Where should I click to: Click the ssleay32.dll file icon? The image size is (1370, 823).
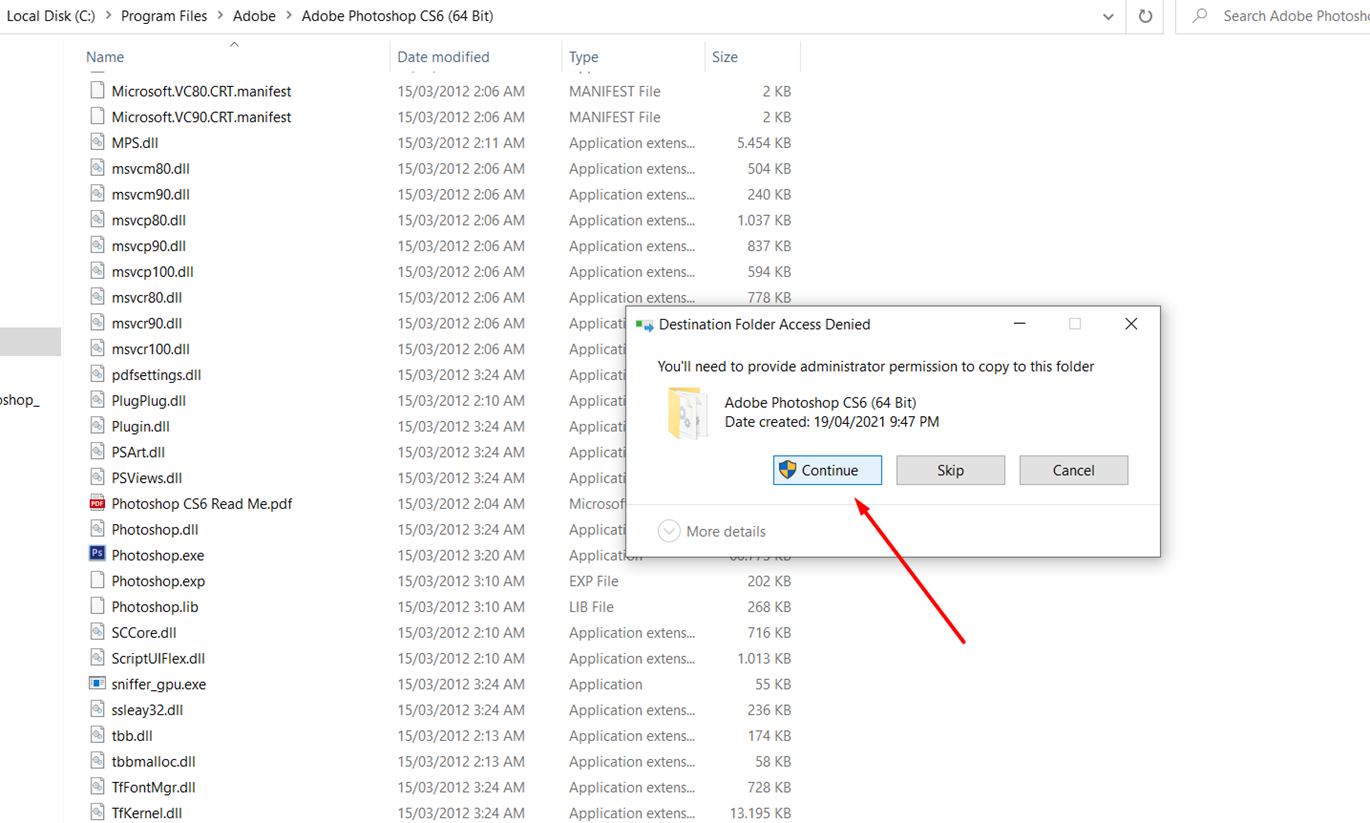click(x=97, y=709)
